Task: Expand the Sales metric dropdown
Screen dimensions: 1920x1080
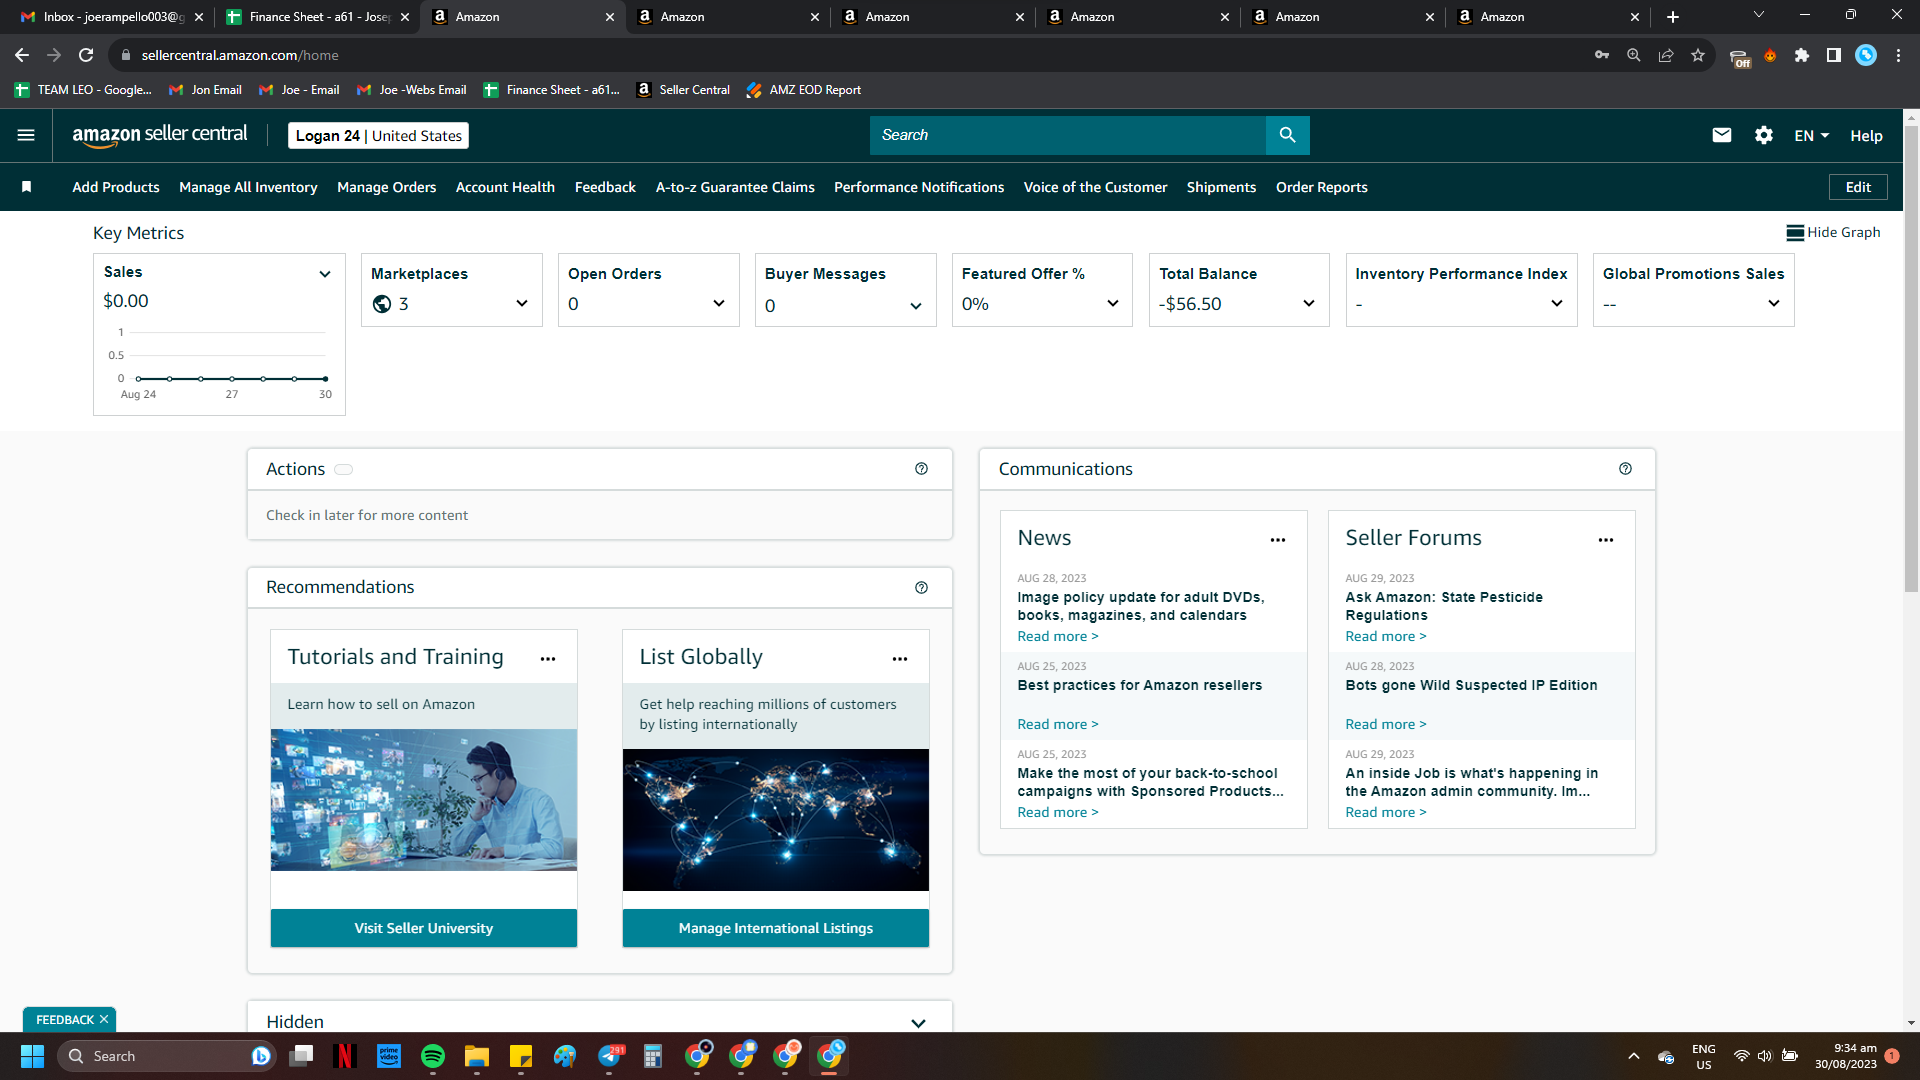Action: click(324, 274)
